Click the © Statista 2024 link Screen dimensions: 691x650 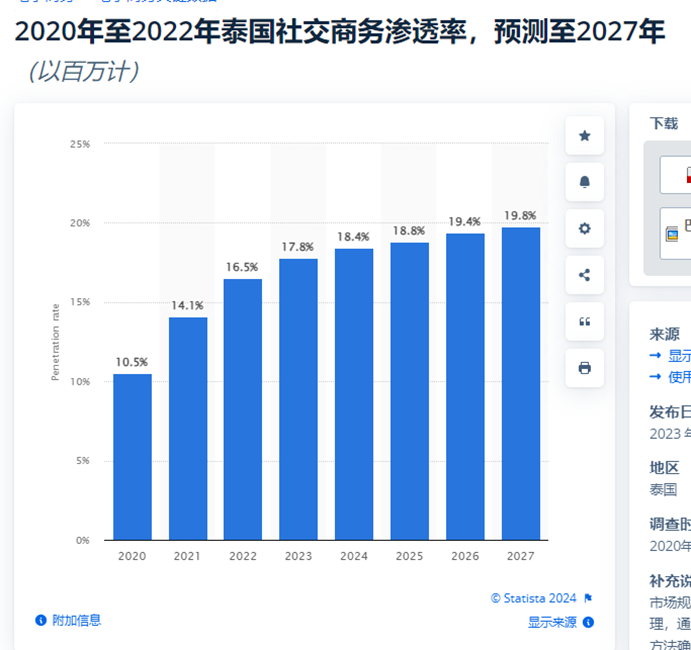coord(533,598)
